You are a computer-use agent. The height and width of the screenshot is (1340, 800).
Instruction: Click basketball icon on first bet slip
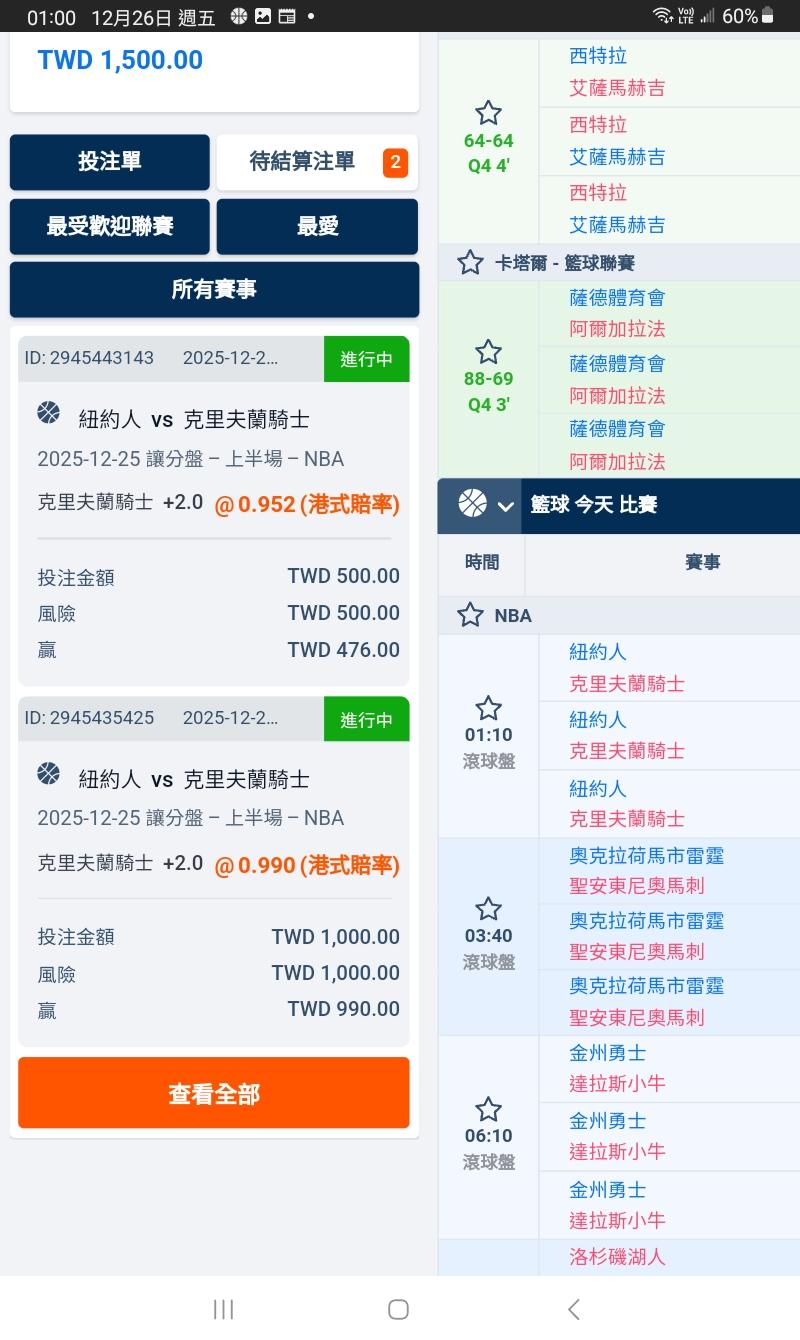tap(48, 413)
